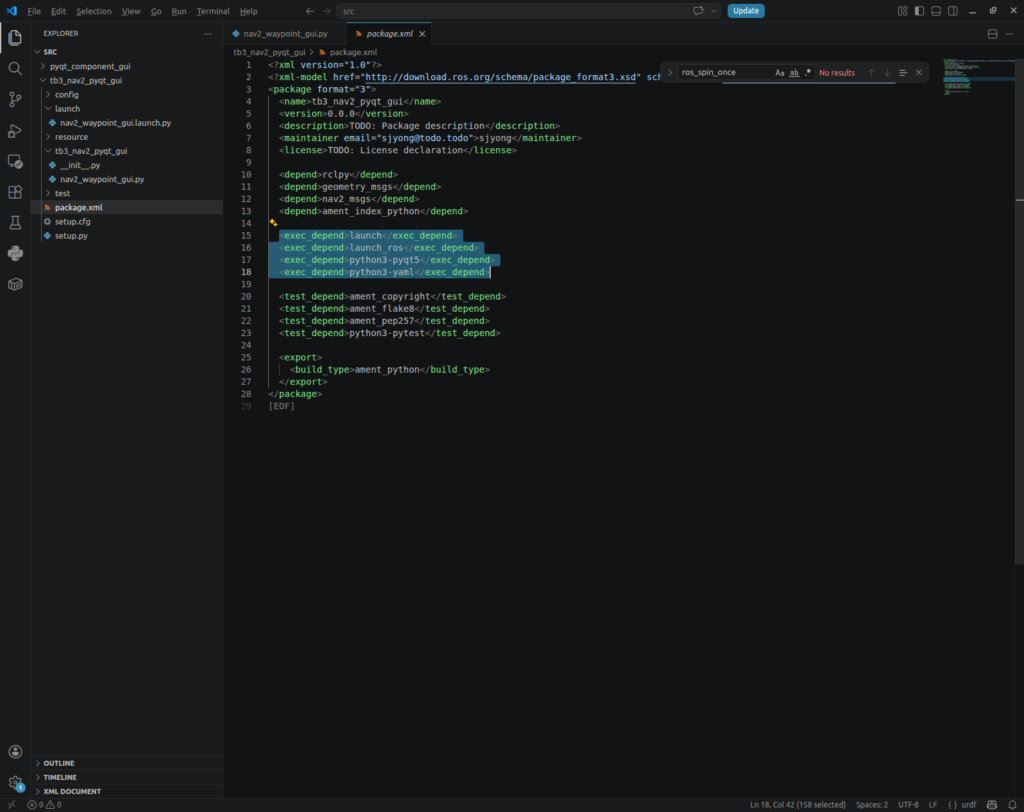Viewport: 1024px width, 812px height.
Task: Click the Explorer more actions ellipsis
Action: coord(208,33)
